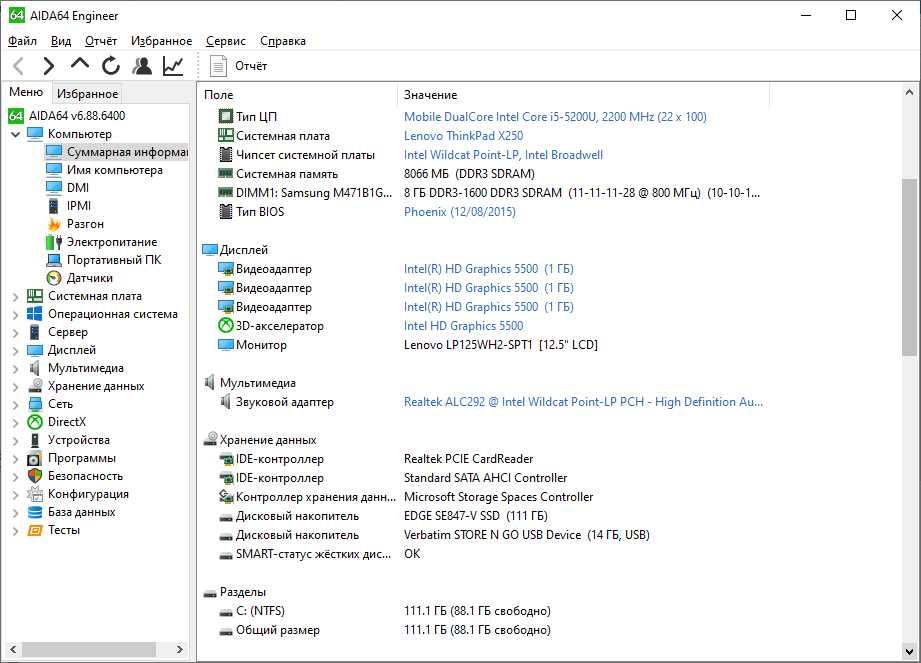The width and height of the screenshot is (921, 663).
Task: Click the Отчёт report document icon
Action: (219, 66)
